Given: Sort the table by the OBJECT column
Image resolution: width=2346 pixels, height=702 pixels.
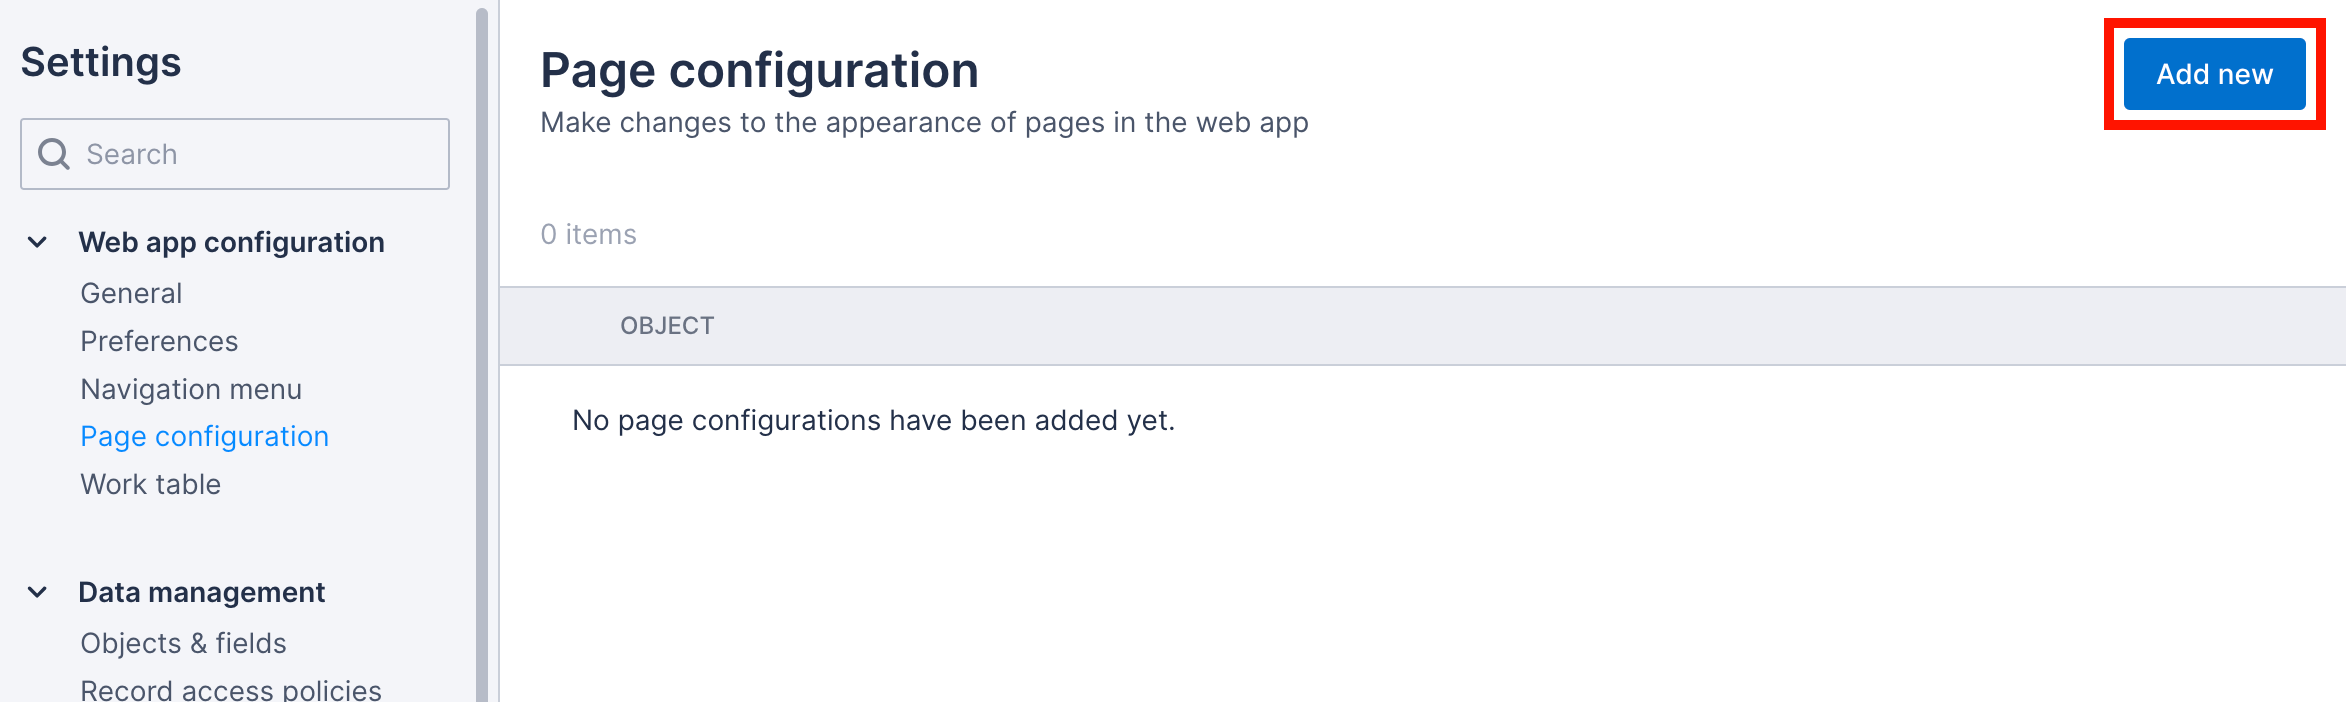Looking at the screenshot, I should pos(668,325).
